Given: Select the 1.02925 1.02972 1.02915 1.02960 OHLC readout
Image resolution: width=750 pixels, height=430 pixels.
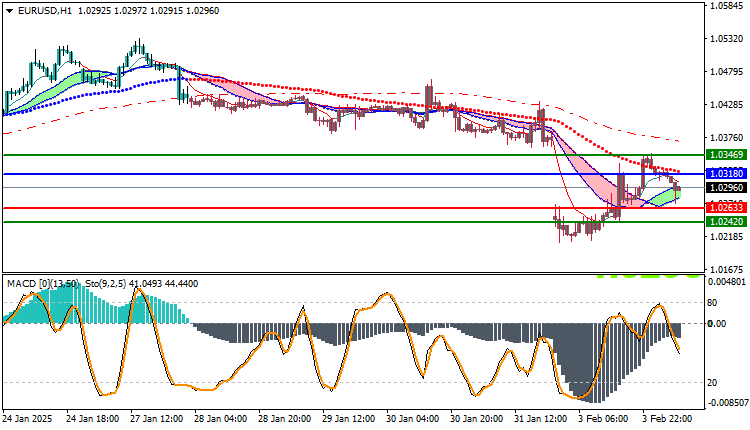Looking at the screenshot, I should [148, 11].
